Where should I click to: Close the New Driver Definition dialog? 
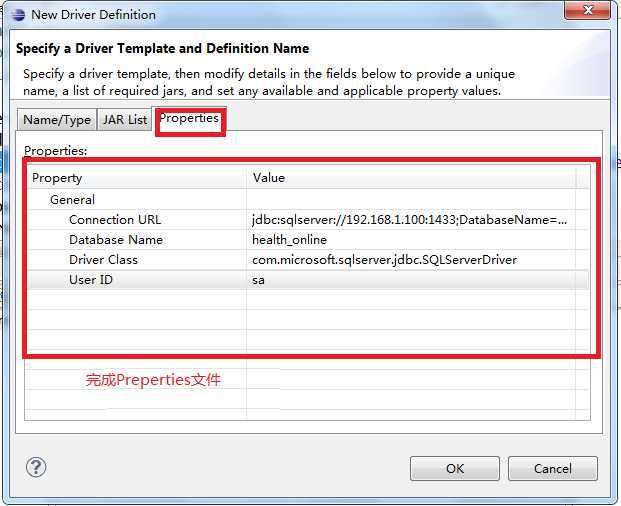[x=587, y=10]
